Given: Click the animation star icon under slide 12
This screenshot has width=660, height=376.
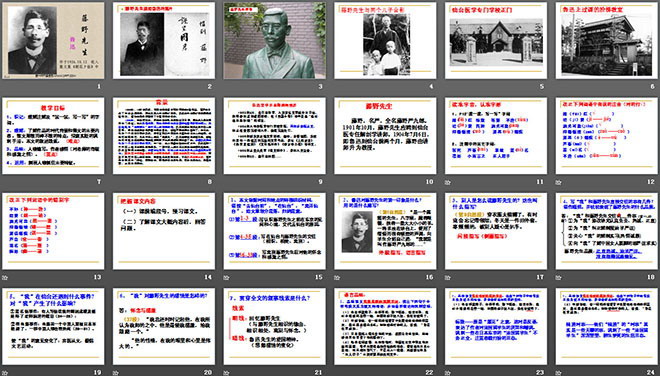Looking at the screenshot, I should [558, 182].
